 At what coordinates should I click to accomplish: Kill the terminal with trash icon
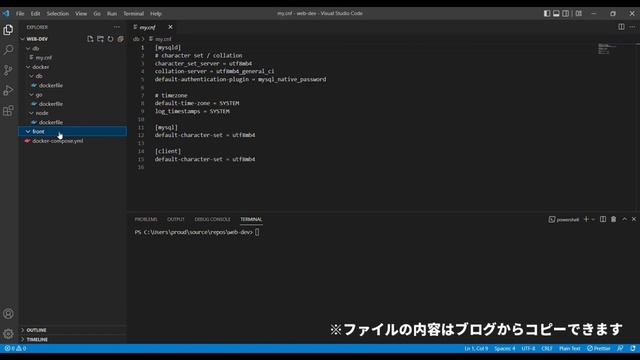point(613,219)
